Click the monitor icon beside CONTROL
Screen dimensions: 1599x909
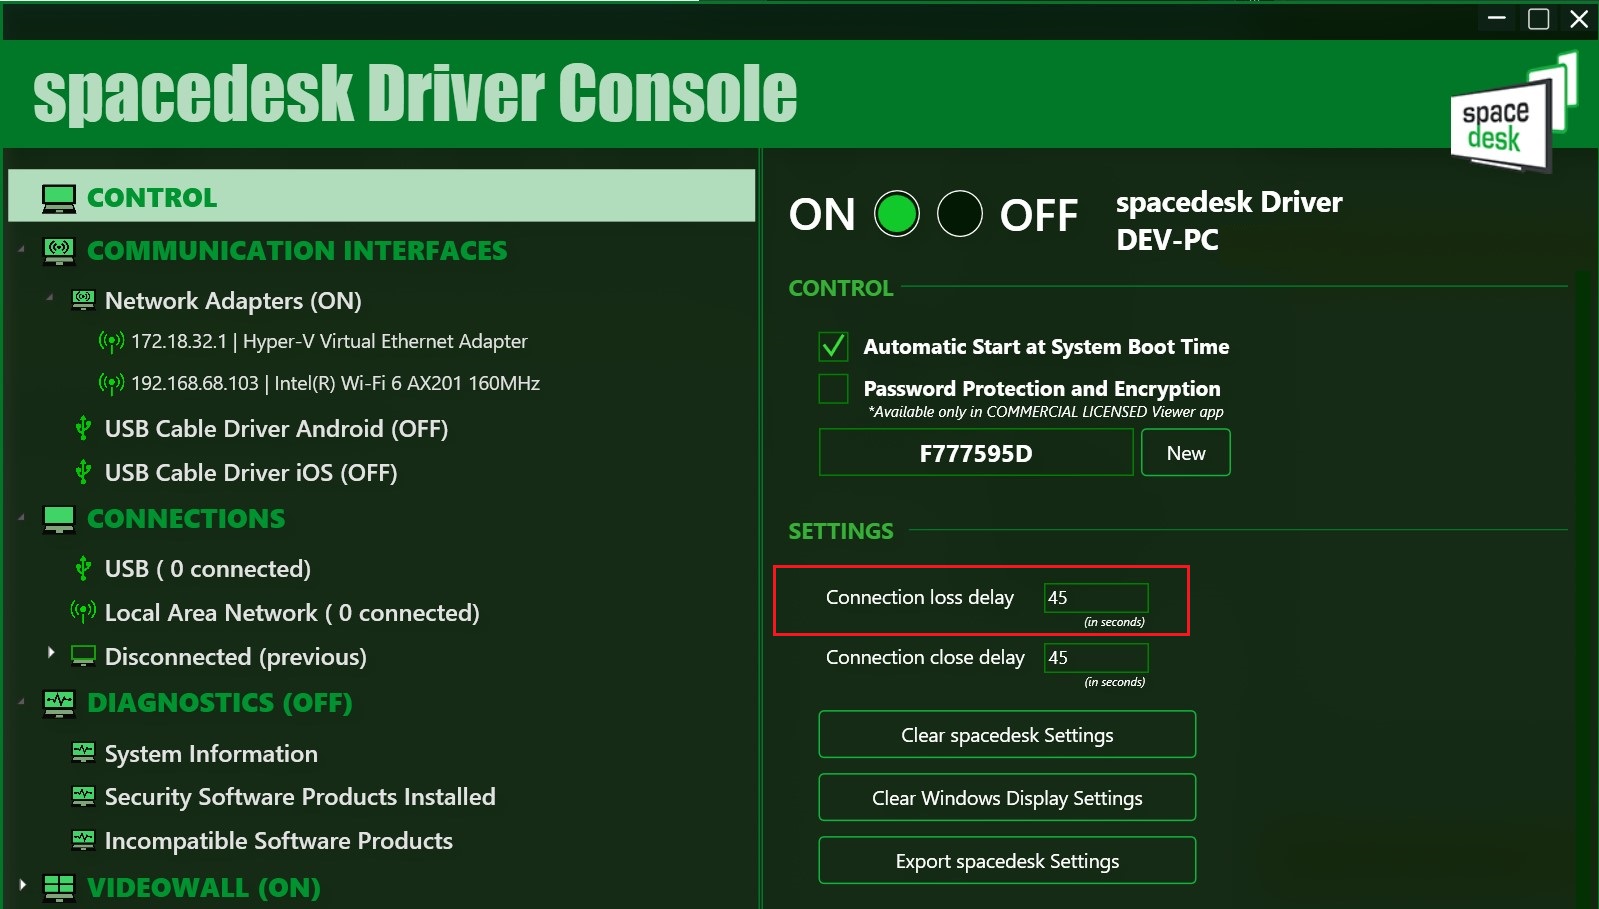click(x=59, y=198)
